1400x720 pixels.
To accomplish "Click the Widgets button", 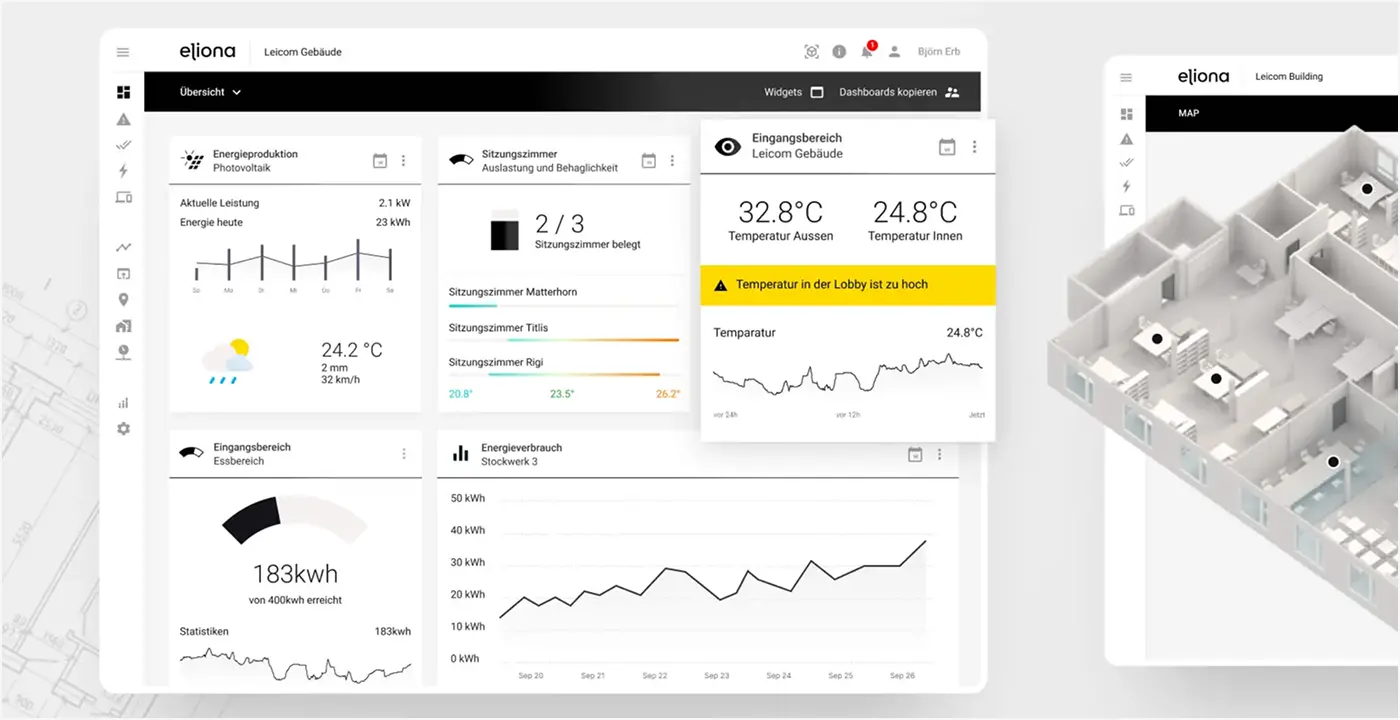I will coord(793,92).
